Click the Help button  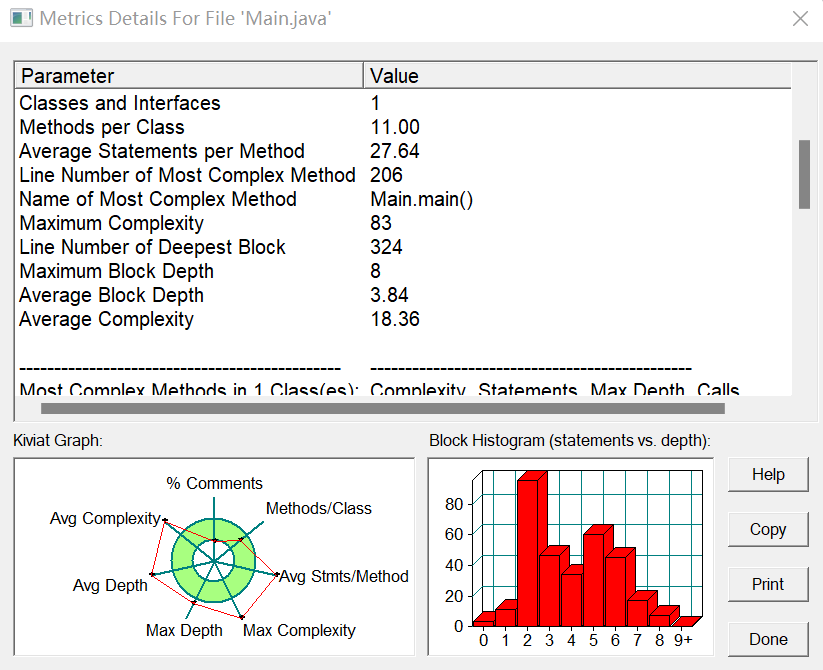point(768,474)
